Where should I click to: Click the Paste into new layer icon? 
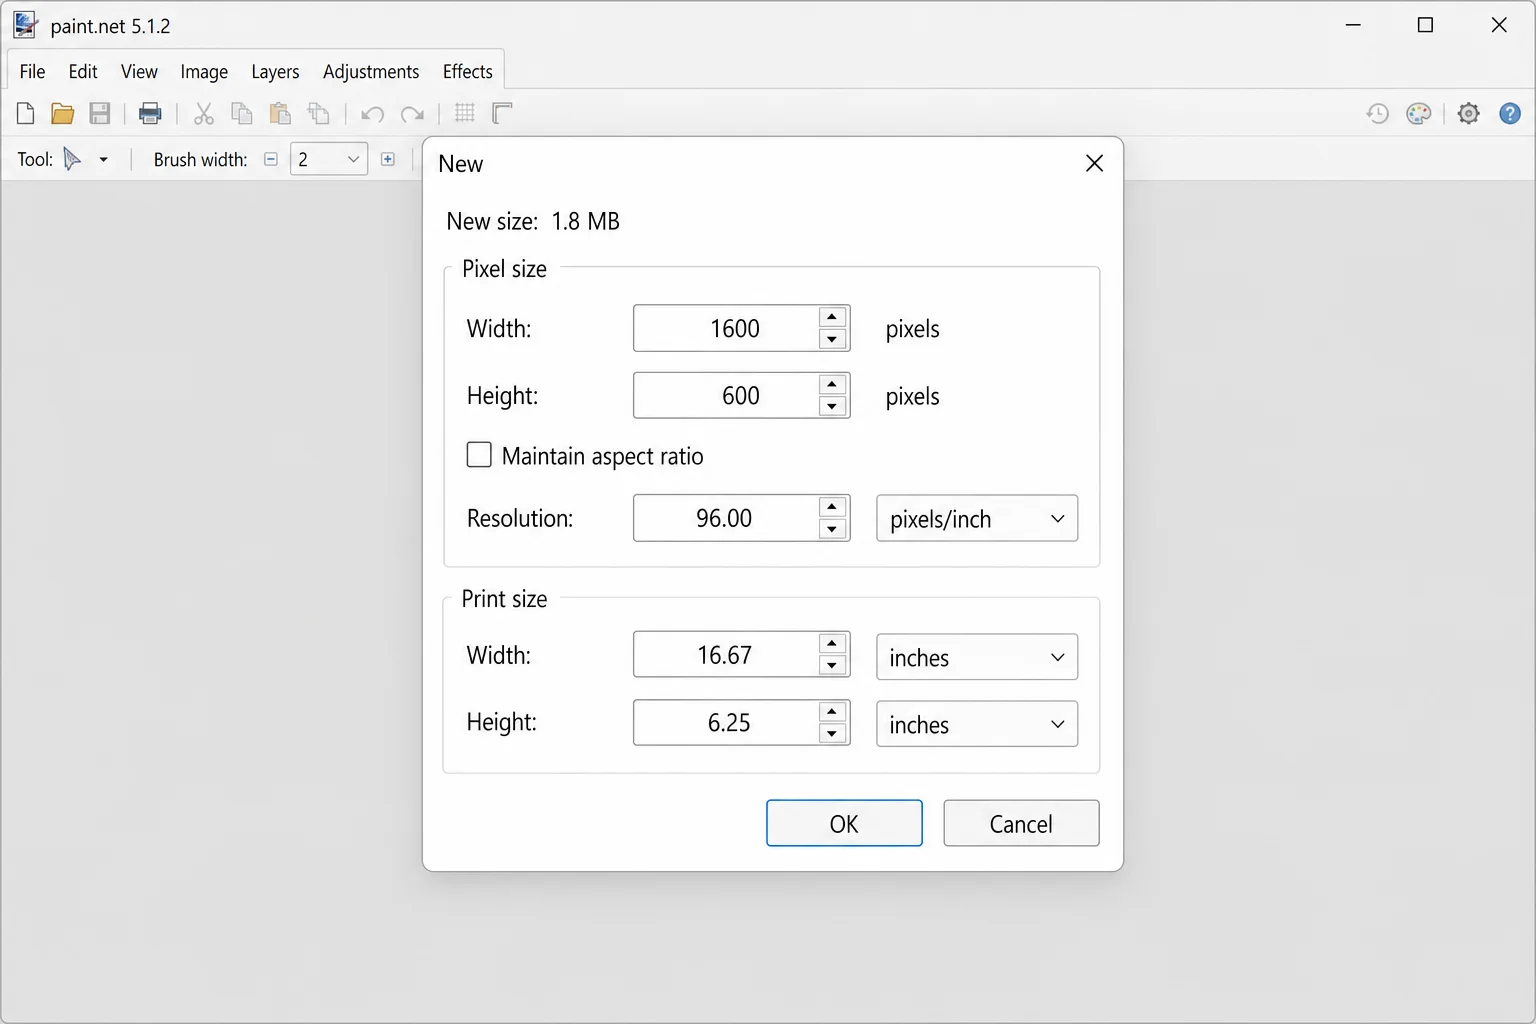tap(318, 113)
